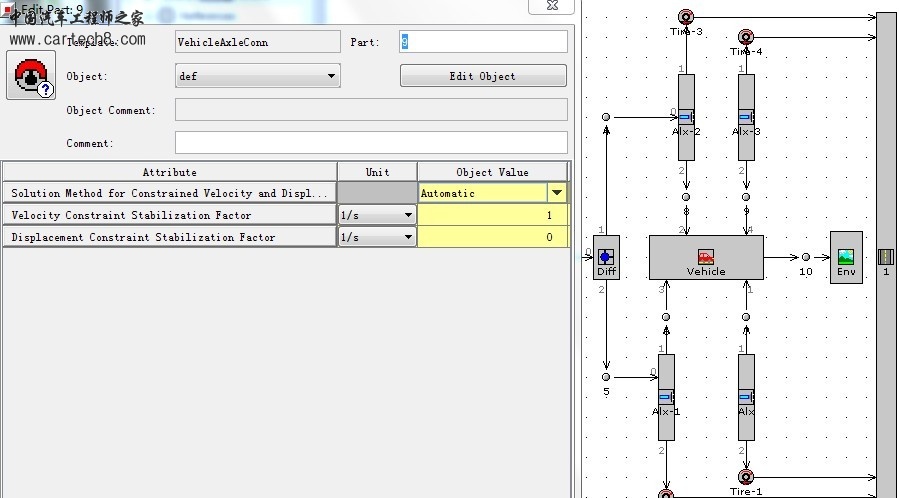The image size is (899, 498).
Task: Select Velocity Constraint Stabilization Factor attribute row
Action: 170,215
